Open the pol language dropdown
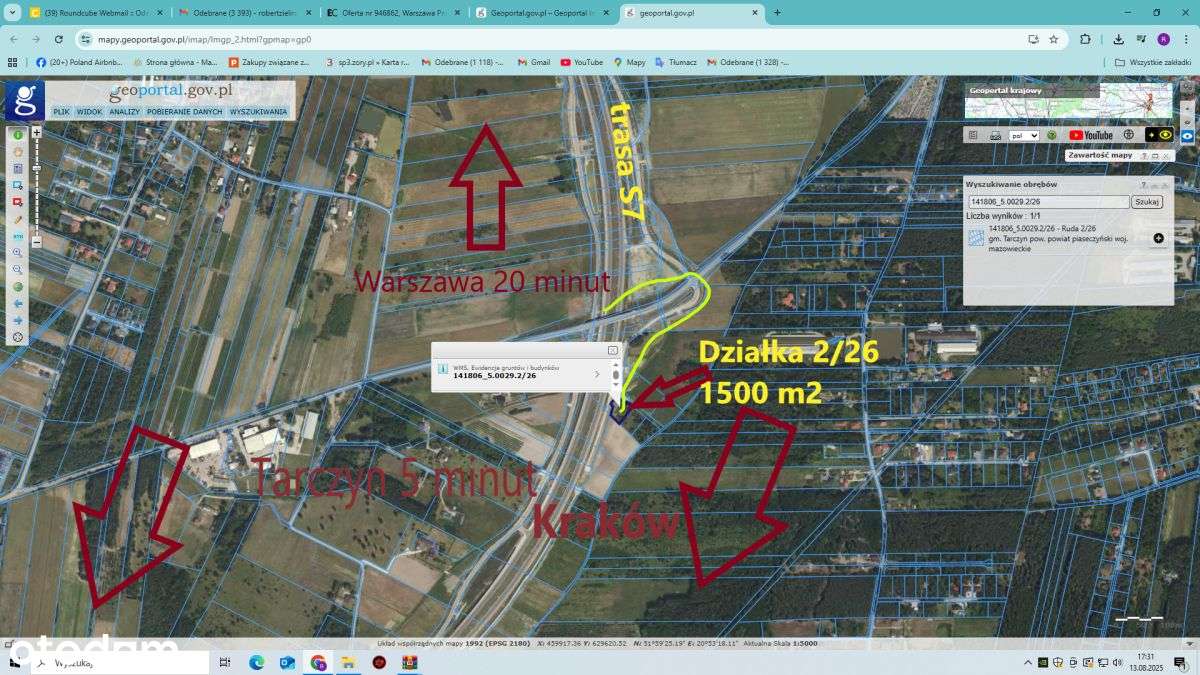The width and height of the screenshot is (1200, 675). pos(1024,135)
